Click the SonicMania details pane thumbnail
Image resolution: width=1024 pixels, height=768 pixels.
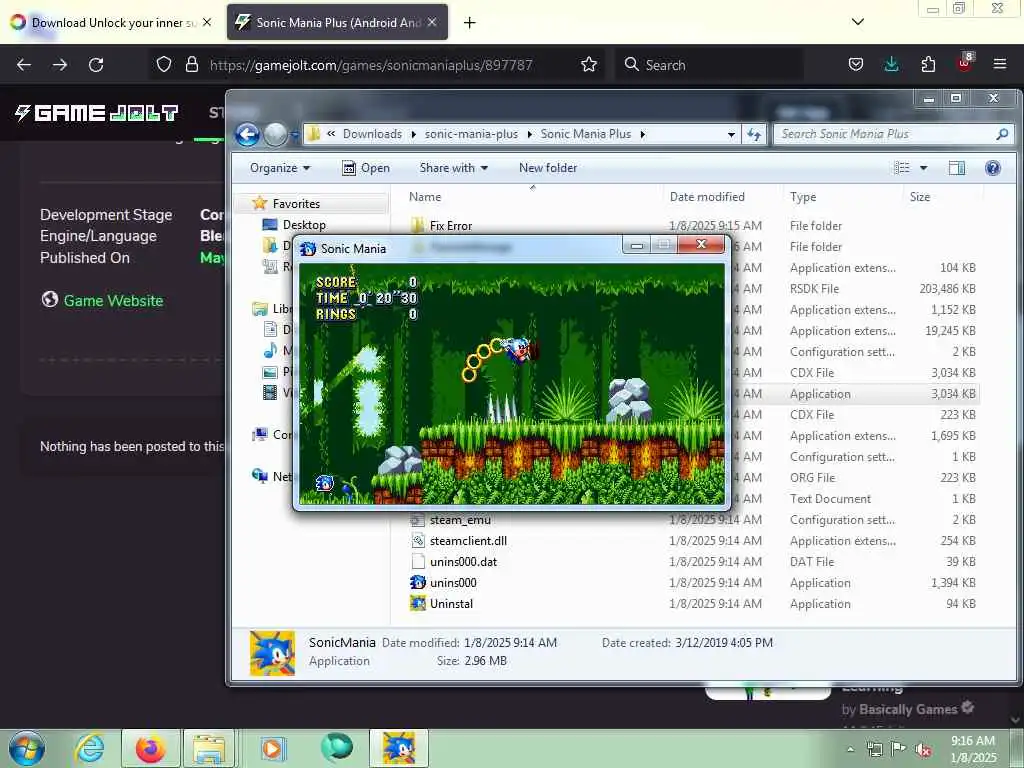[272, 652]
